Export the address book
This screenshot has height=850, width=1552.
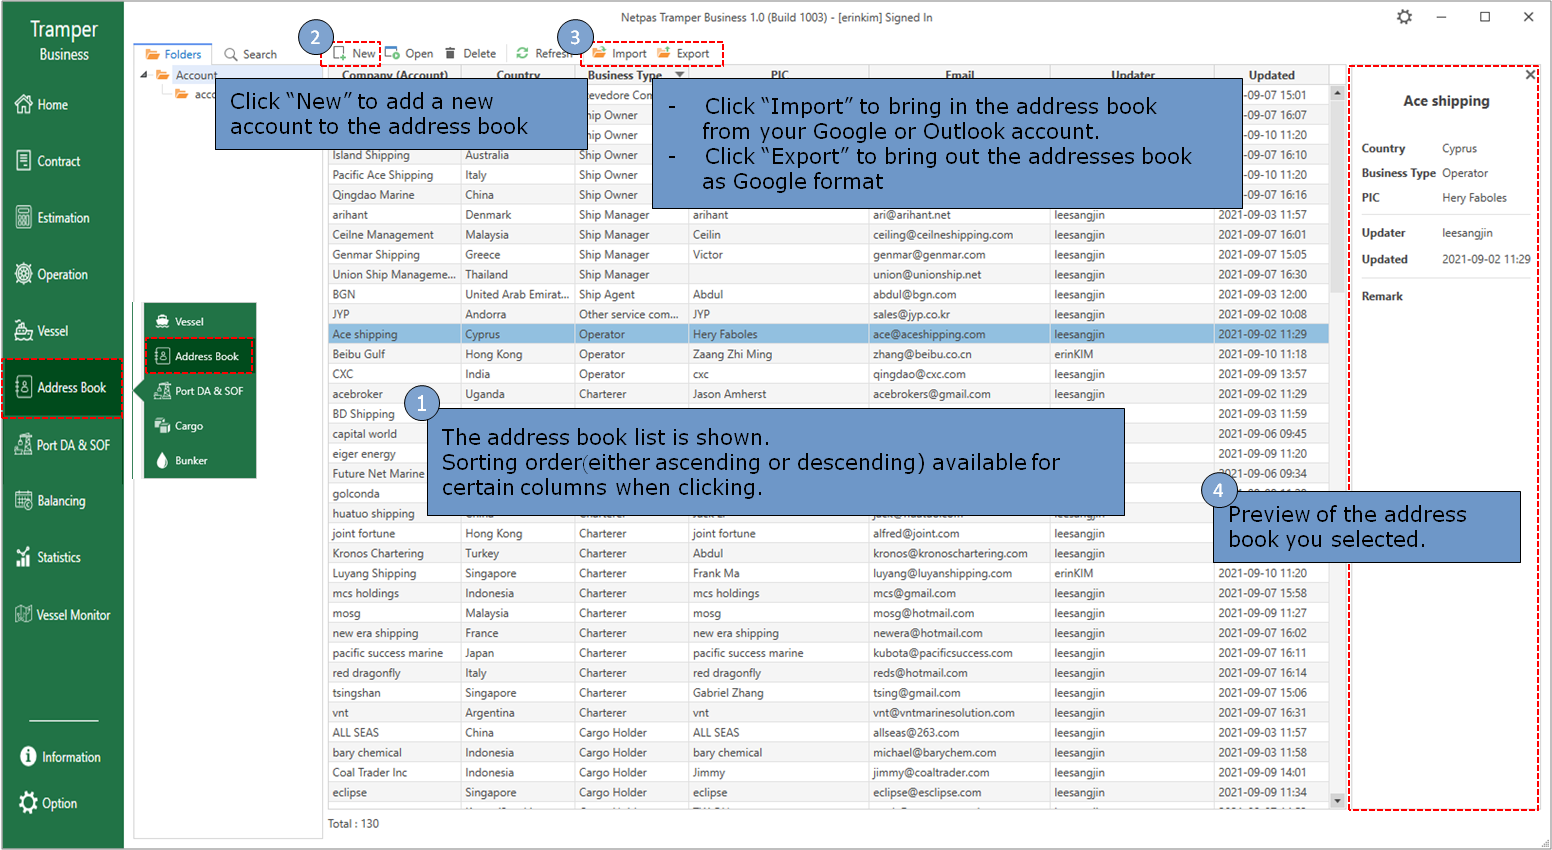[x=684, y=54]
